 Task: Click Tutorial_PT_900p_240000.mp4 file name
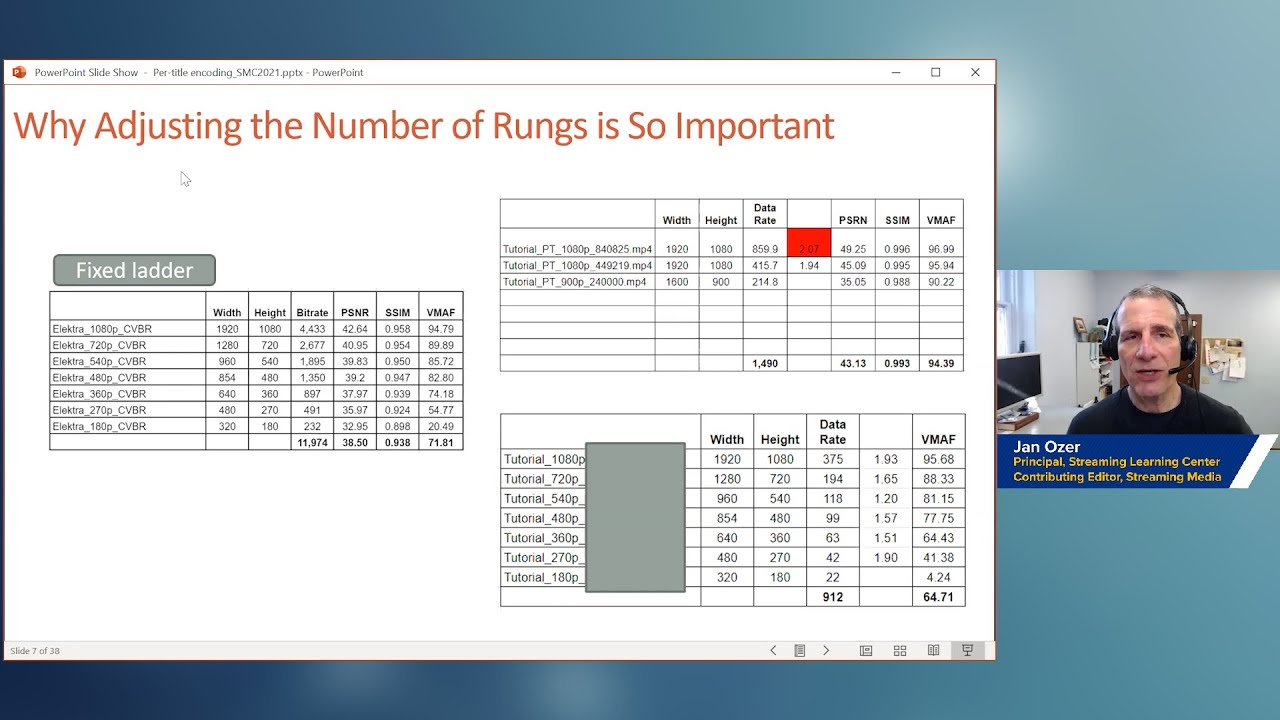tap(575, 282)
